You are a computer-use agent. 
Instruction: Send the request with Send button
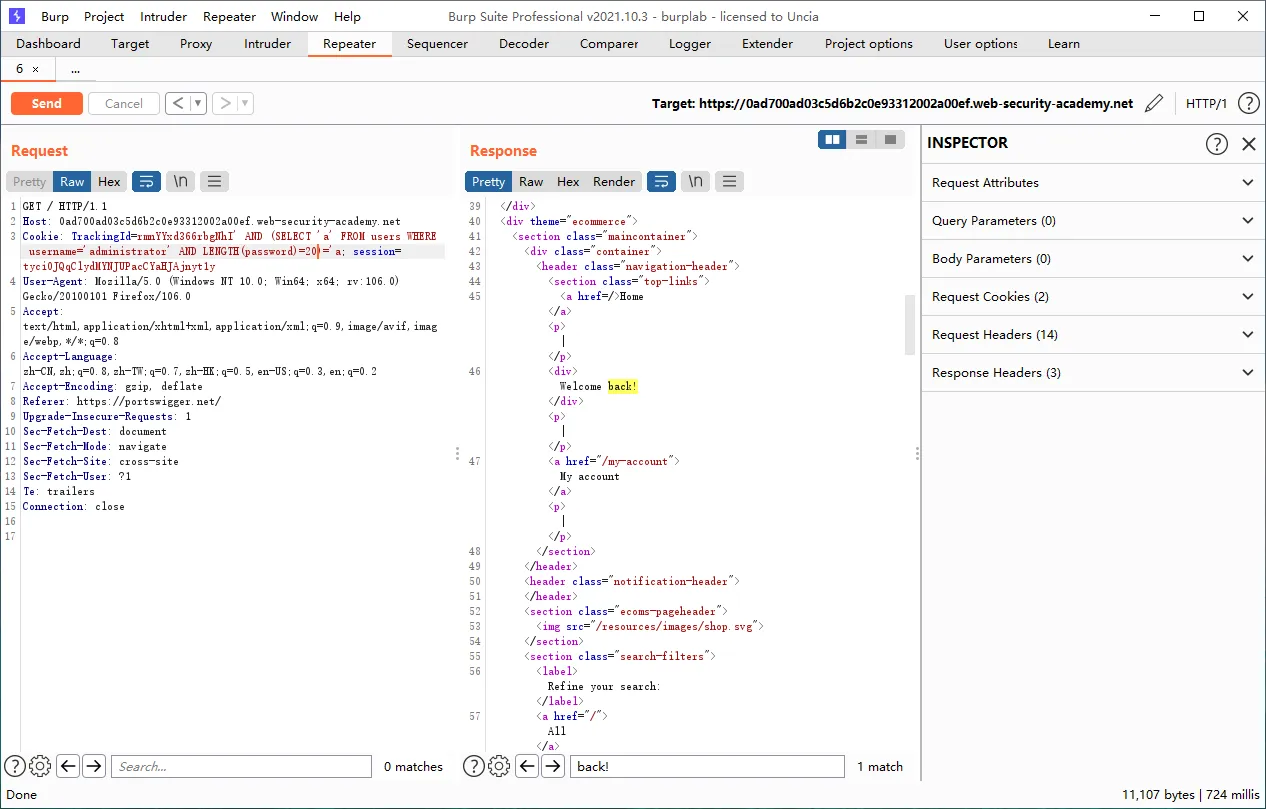point(47,103)
